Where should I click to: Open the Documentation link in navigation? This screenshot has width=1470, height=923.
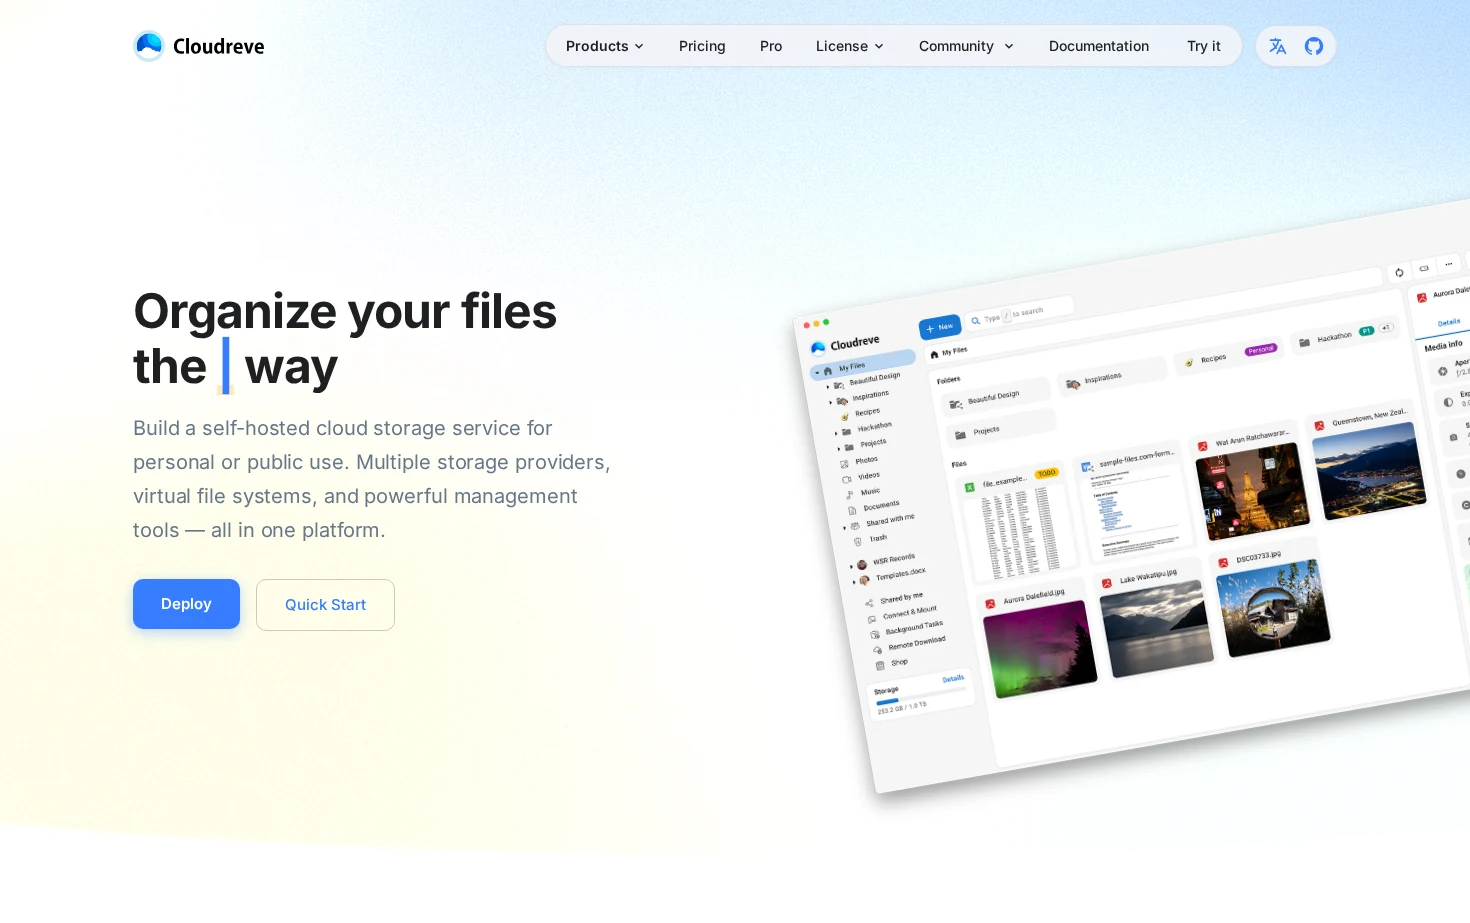click(x=1099, y=46)
